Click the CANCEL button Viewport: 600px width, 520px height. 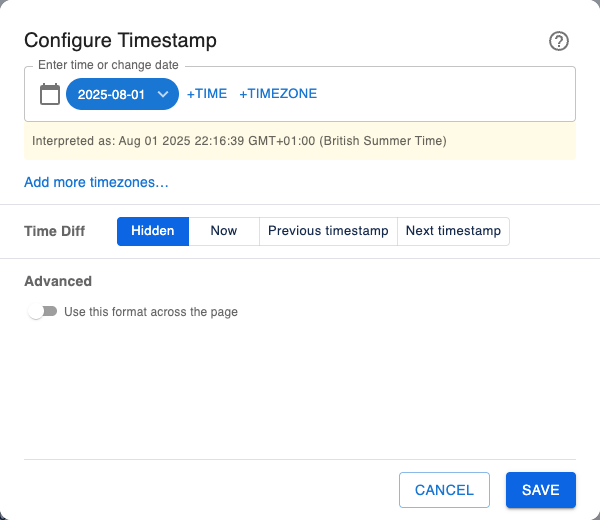[444, 490]
